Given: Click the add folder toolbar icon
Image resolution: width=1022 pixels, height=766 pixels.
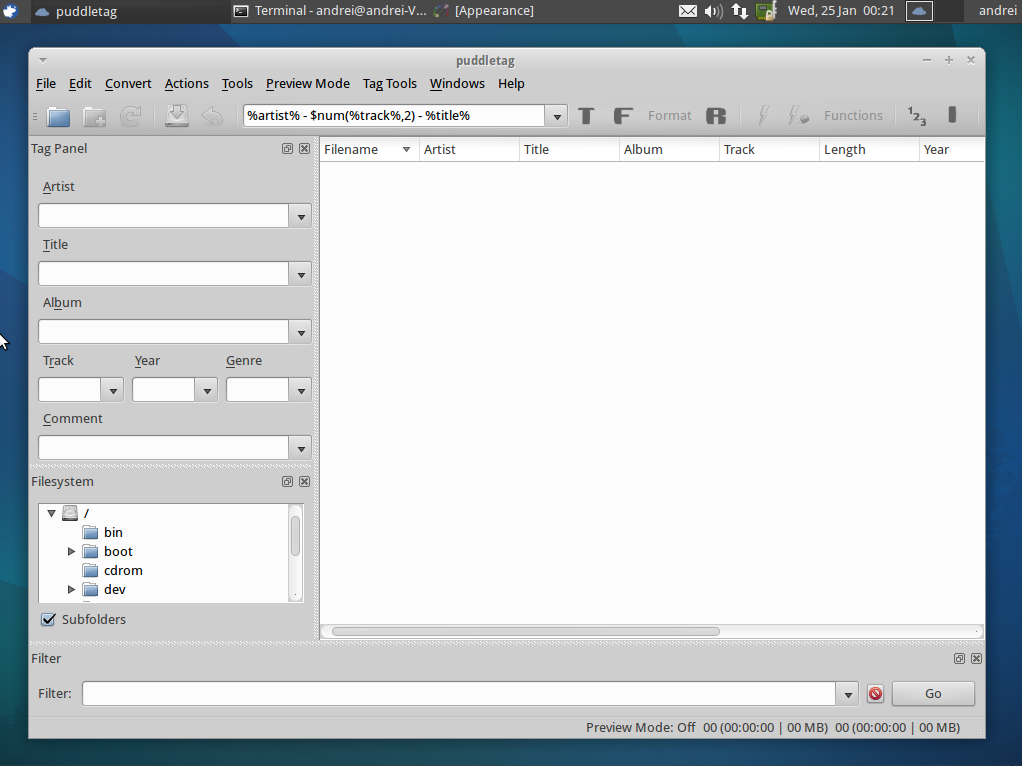Looking at the screenshot, I should coord(95,116).
